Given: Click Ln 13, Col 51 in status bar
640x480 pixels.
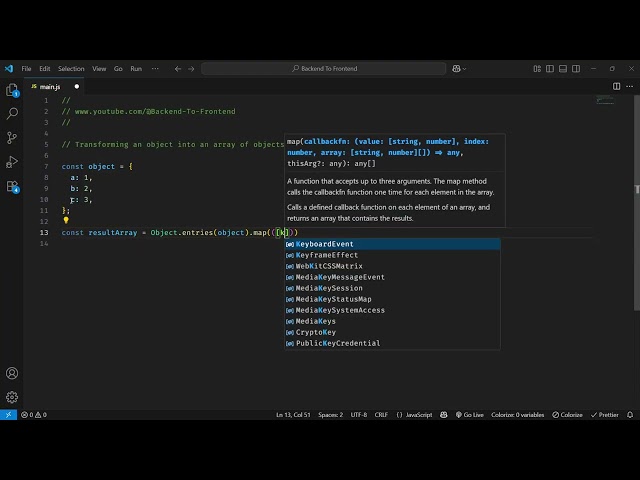Looking at the screenshot, I should pyautogui.click(x=293, y=415).
